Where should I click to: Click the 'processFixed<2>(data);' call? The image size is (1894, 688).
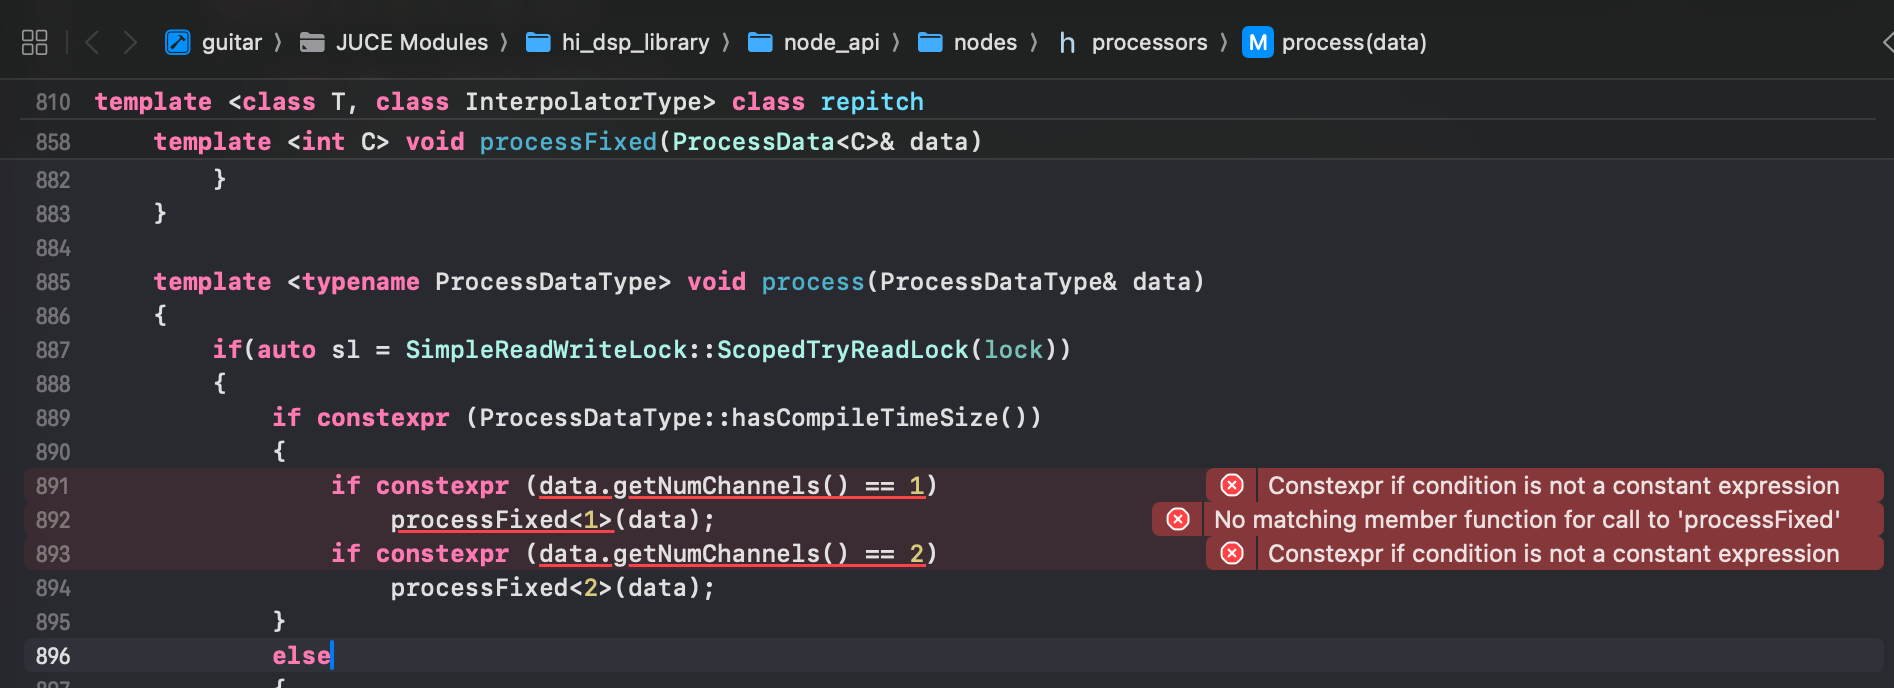click(553, 588)
